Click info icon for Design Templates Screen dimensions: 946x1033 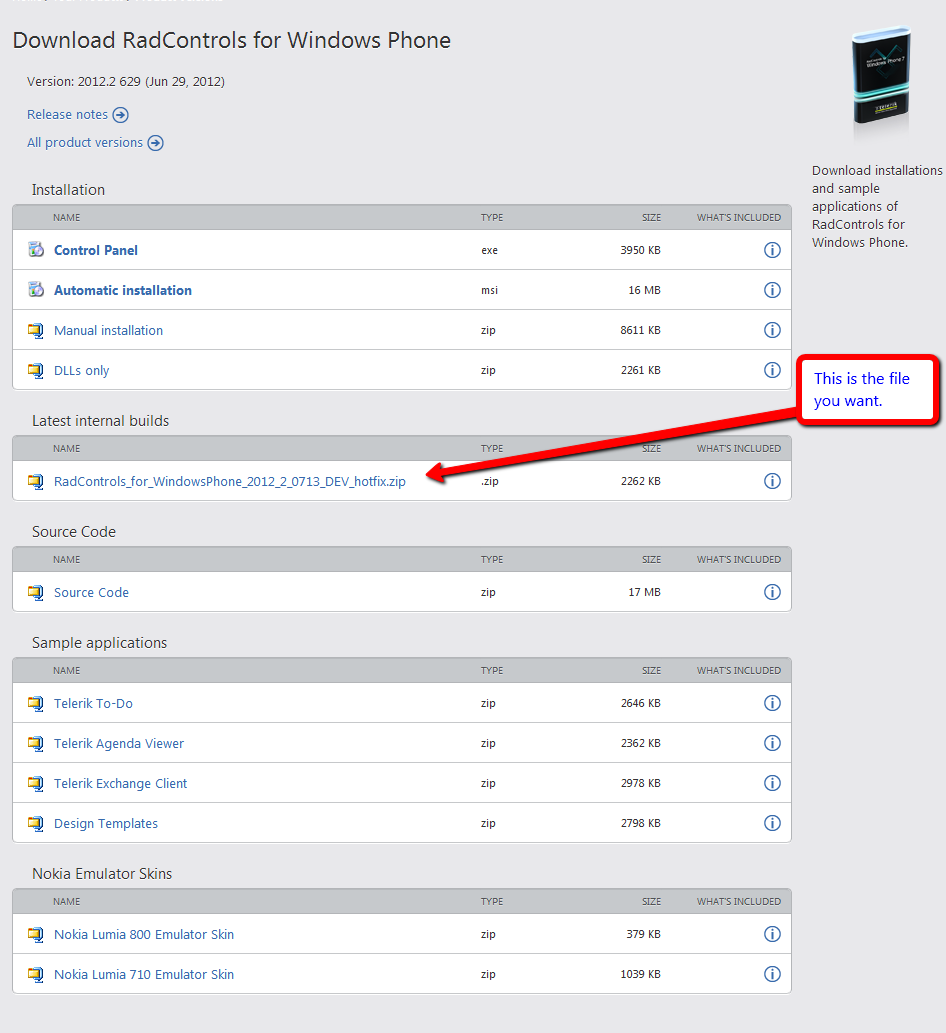[x=772, y=823]
